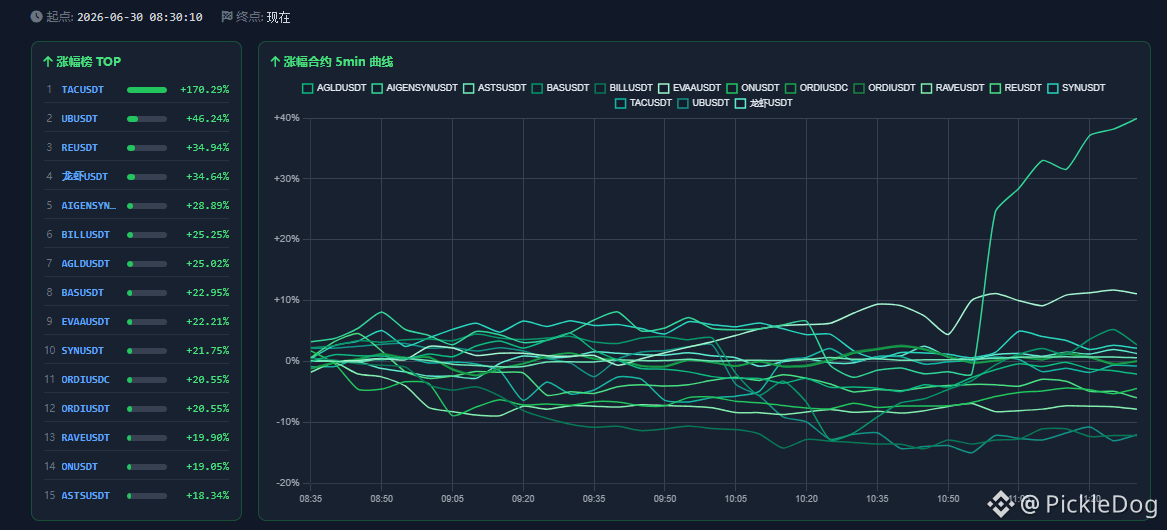Open UBUSDT in the gainers list
The width and height of the screenshot is (1167, 530).
tap(80, 118)
